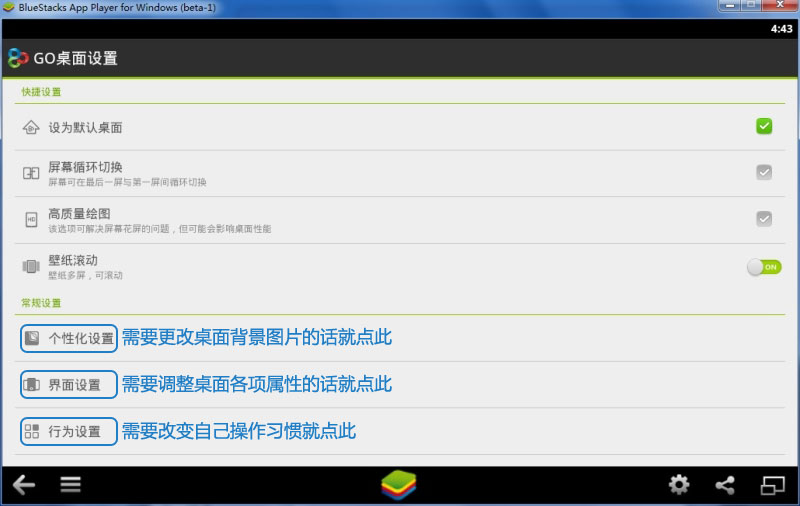Uncheck the 设为默认桌面 green checkbox

tap(764, 126)
